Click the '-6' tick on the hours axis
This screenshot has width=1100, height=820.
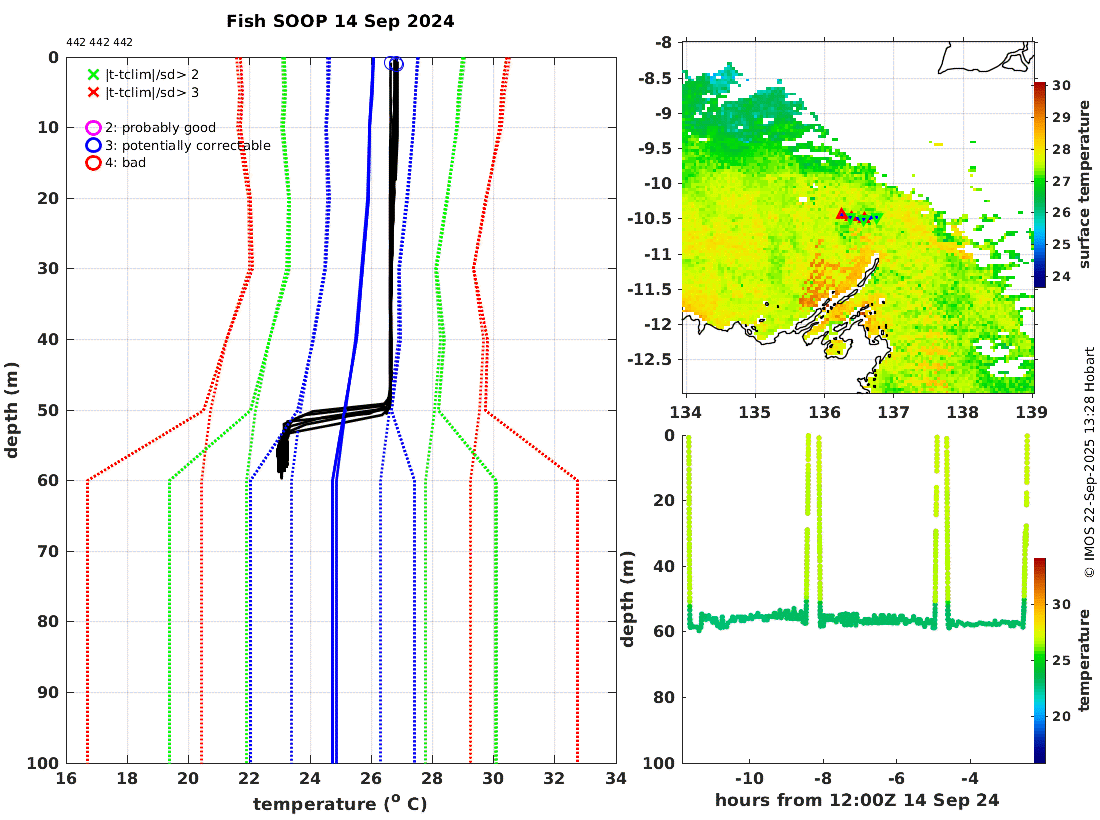(896, 779)
